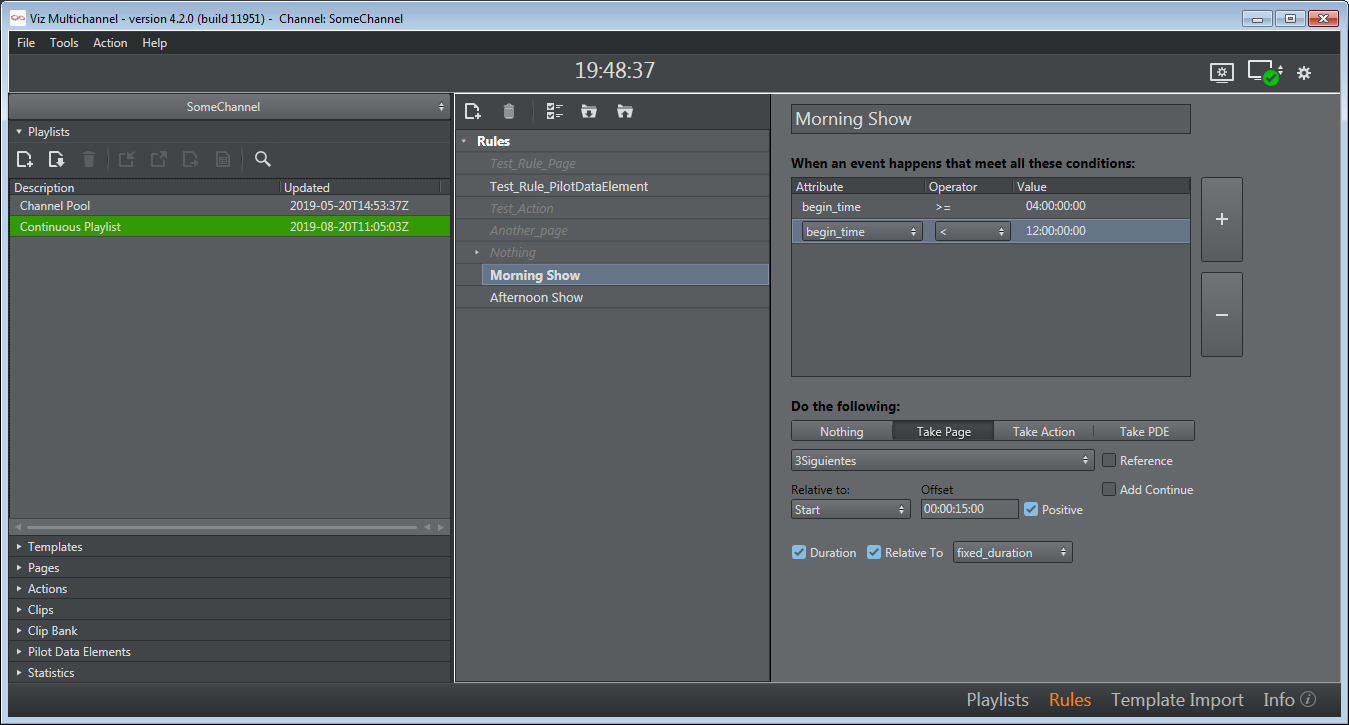Open the settings gear at top right
This screenshot has height=725, width=1349.
click(1304, 73)
